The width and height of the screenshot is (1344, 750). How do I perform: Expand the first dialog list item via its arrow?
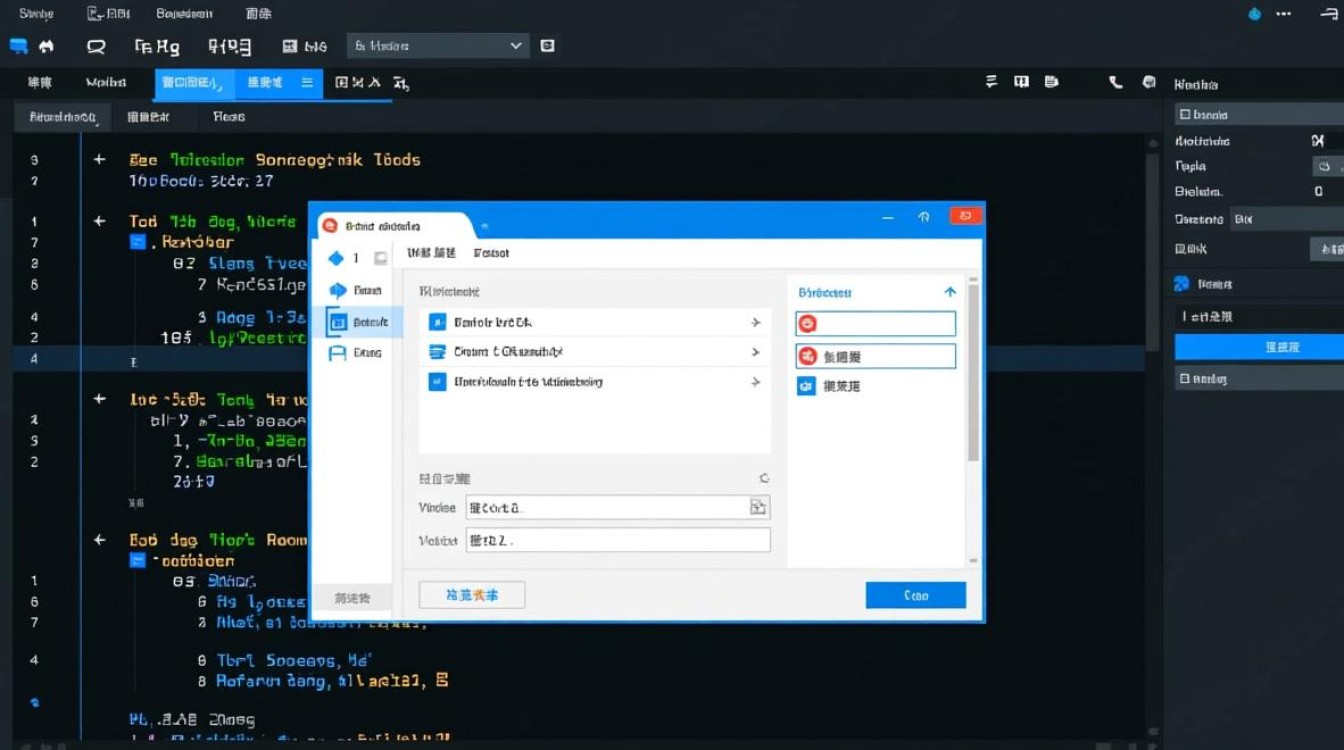tap(757, 322)
